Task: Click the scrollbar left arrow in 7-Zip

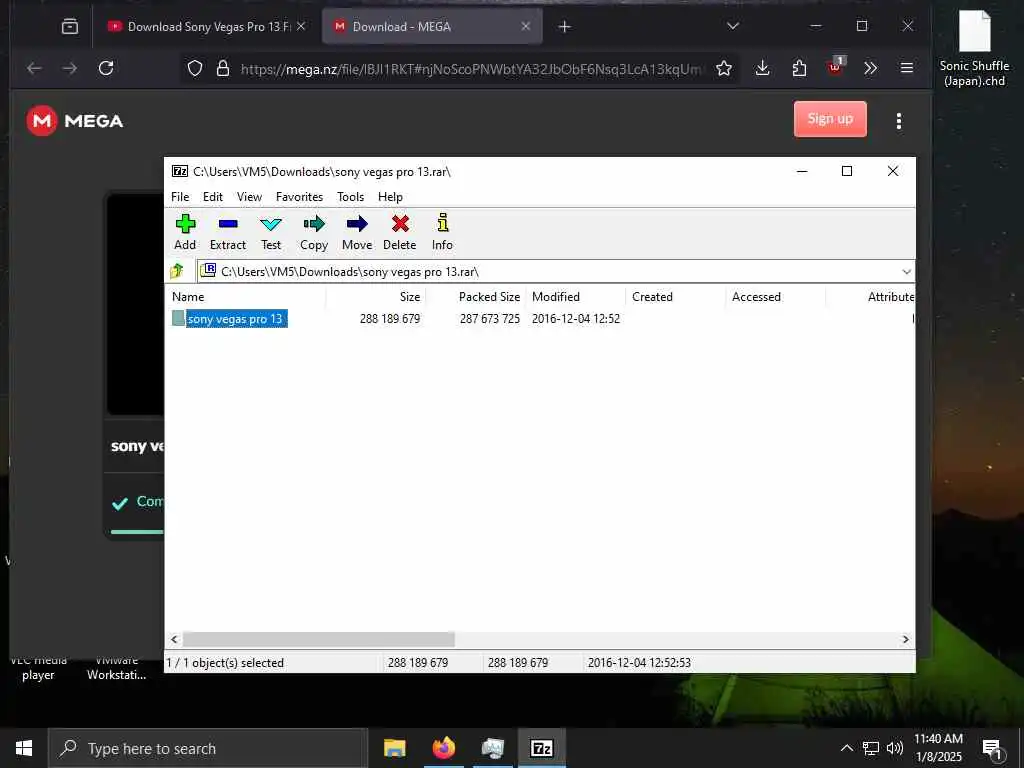Action: [x=174, y=639]
